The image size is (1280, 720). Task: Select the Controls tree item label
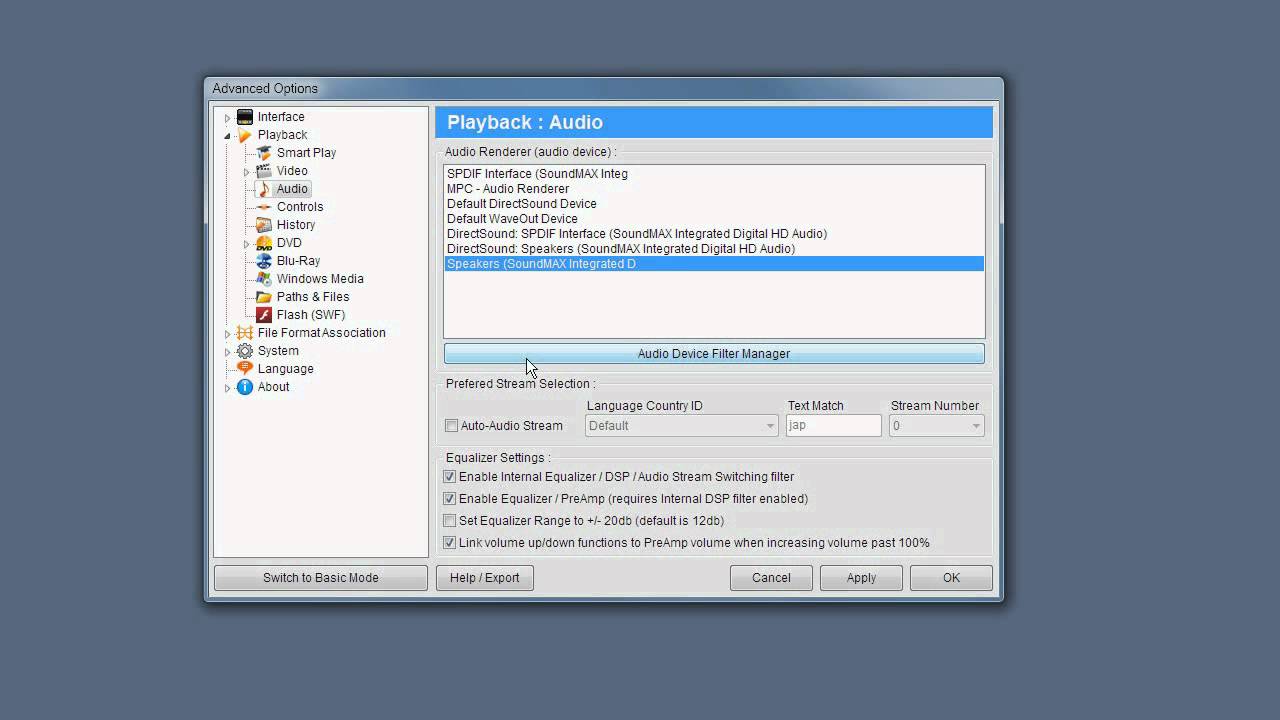click(300, 207)
